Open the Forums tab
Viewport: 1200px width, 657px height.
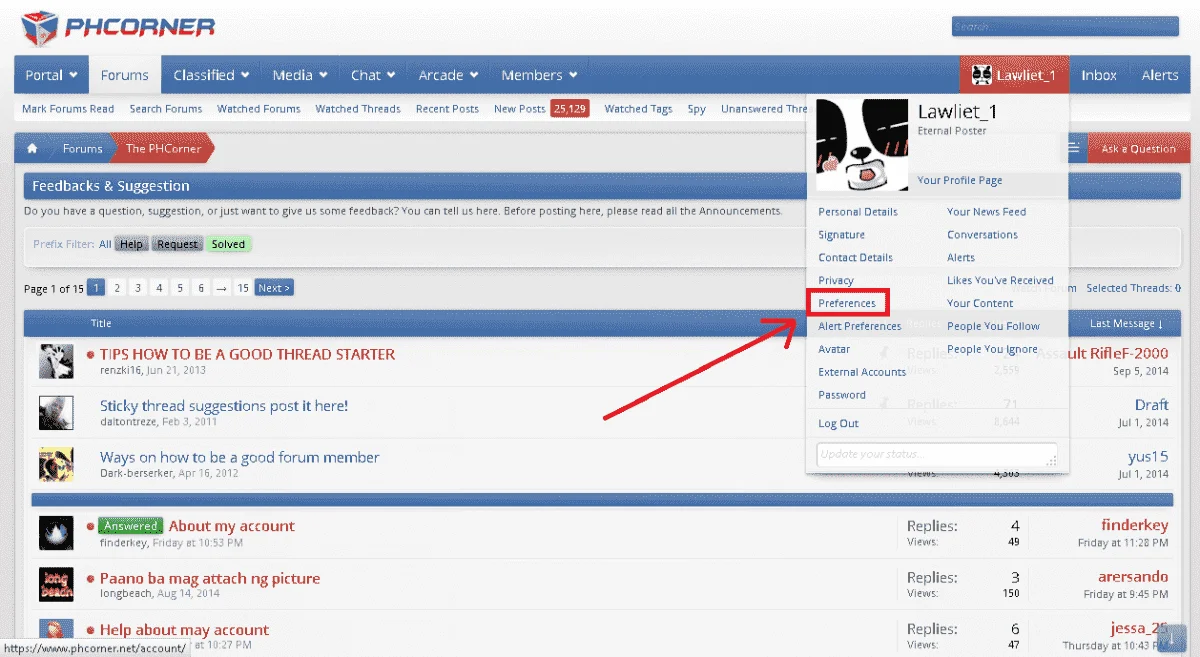click(125, 75)
